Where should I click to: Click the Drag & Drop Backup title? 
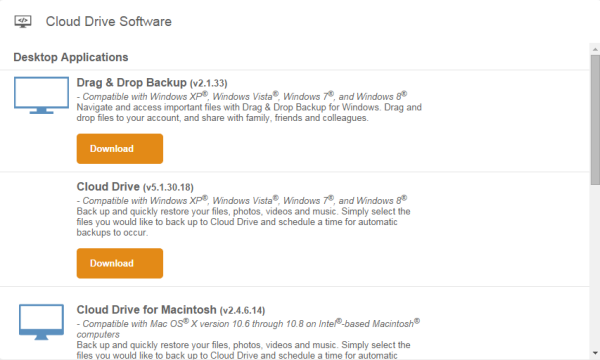(x=131, y=83)
